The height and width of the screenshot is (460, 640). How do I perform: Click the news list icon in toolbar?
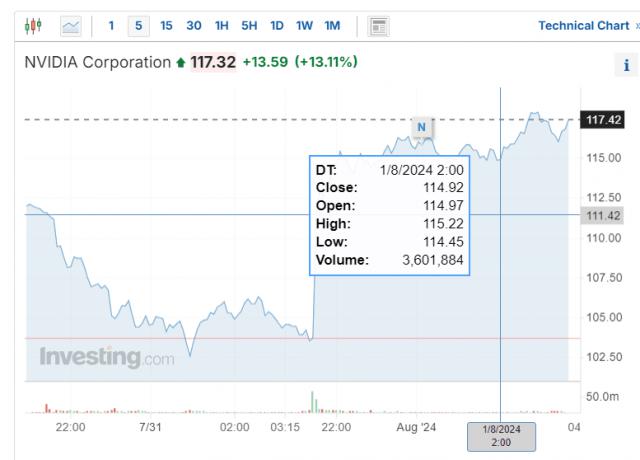(379, 25)
